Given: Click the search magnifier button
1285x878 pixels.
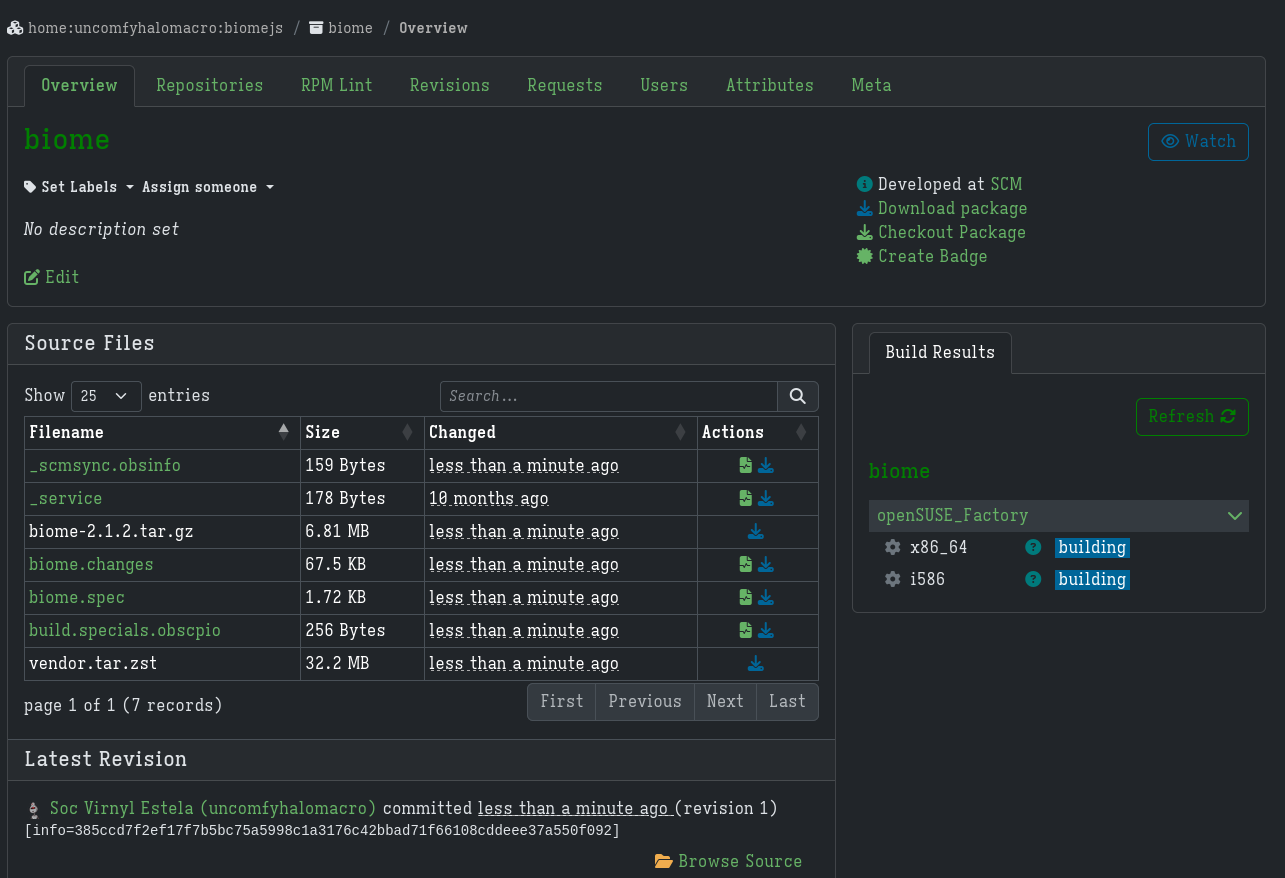Looking at the screenshot, I should [x=798, y=396].
